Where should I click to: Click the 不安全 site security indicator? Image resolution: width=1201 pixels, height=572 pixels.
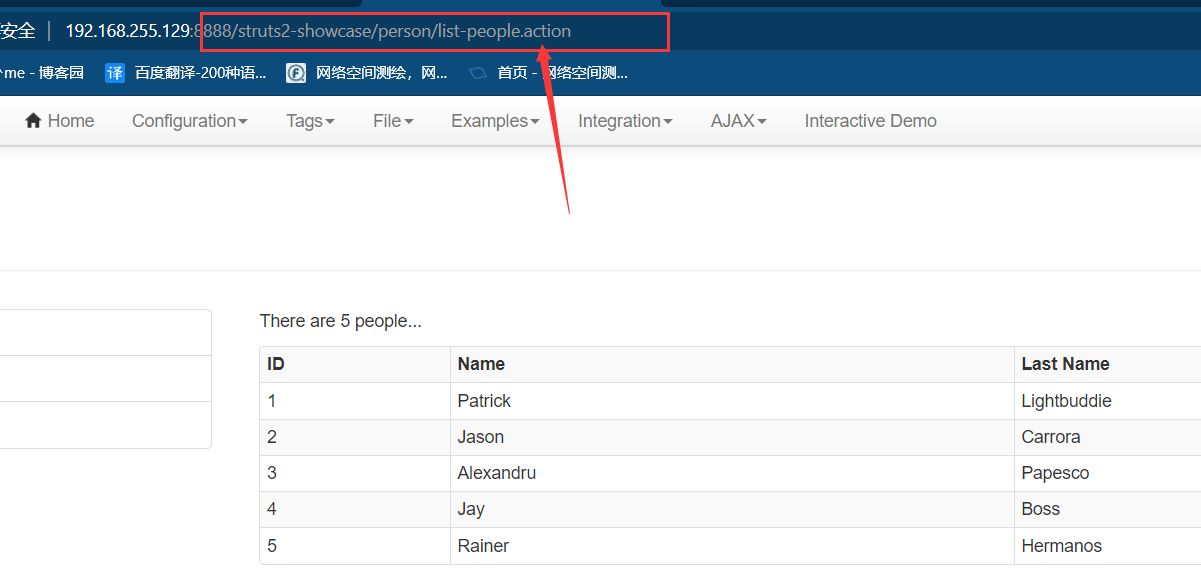[x=17, y=31]
